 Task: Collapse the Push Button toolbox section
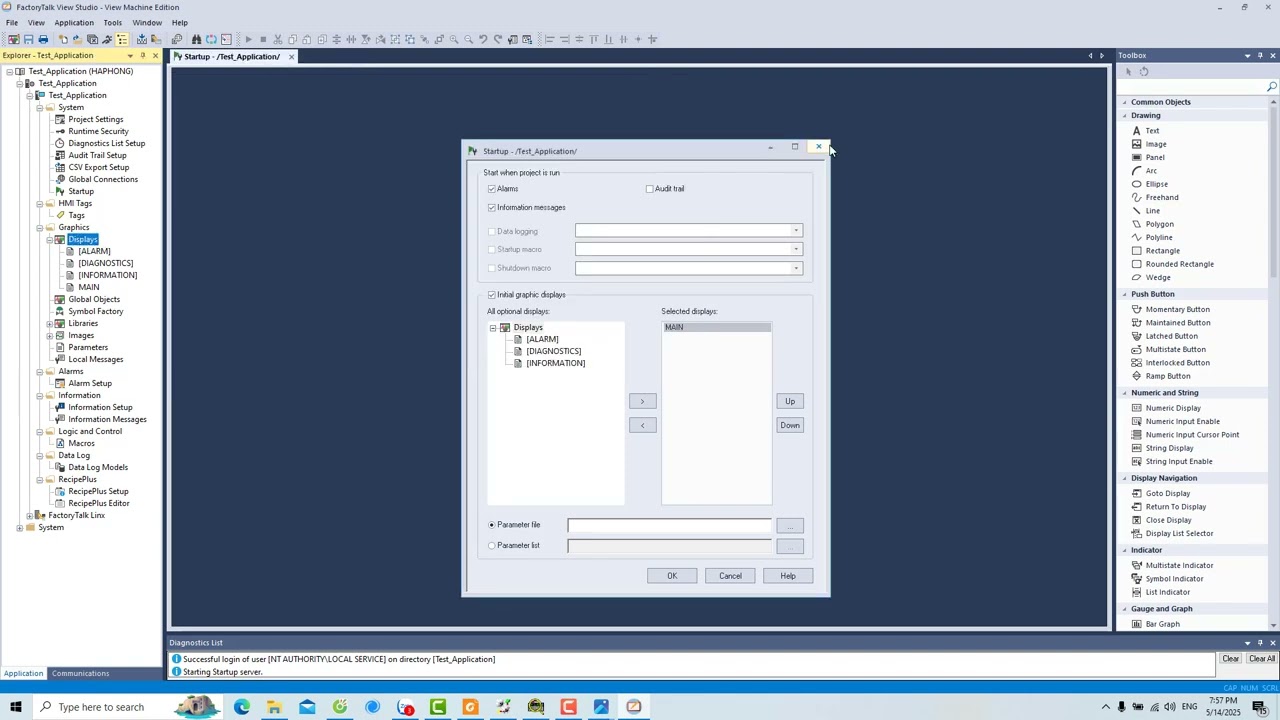[1124, 294]
